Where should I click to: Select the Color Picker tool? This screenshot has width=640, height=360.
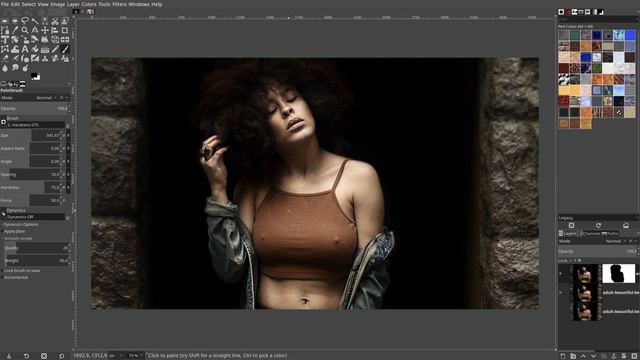click(15, 30)
